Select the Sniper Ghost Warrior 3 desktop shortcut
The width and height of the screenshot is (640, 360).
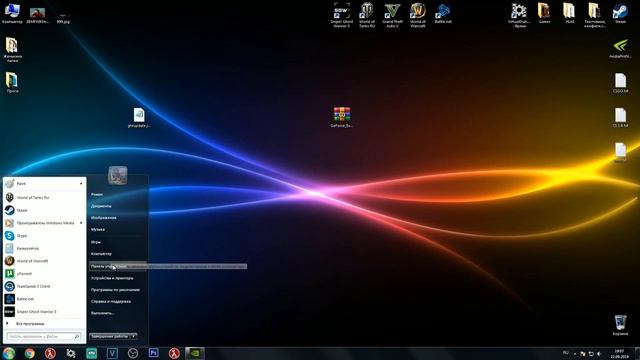point(342,16)
